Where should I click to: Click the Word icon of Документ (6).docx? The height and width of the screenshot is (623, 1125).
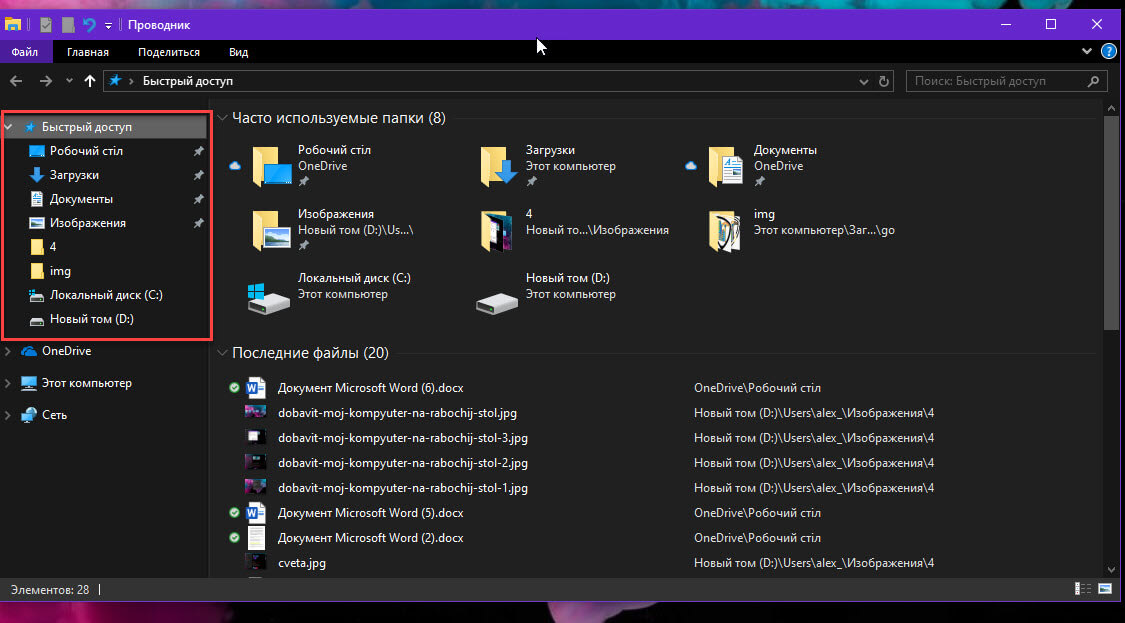(x=255, y=388)
